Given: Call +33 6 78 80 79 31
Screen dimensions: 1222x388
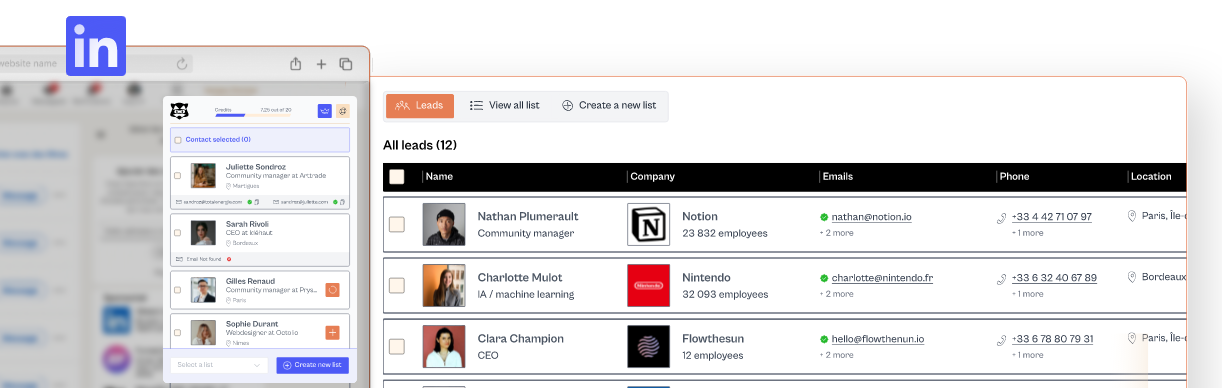Looking at the screenshot, I should 1053,339.
